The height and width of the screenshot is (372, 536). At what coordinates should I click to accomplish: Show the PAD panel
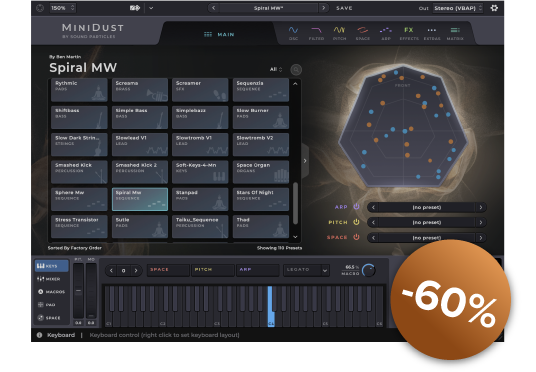(x=46, y=305)
